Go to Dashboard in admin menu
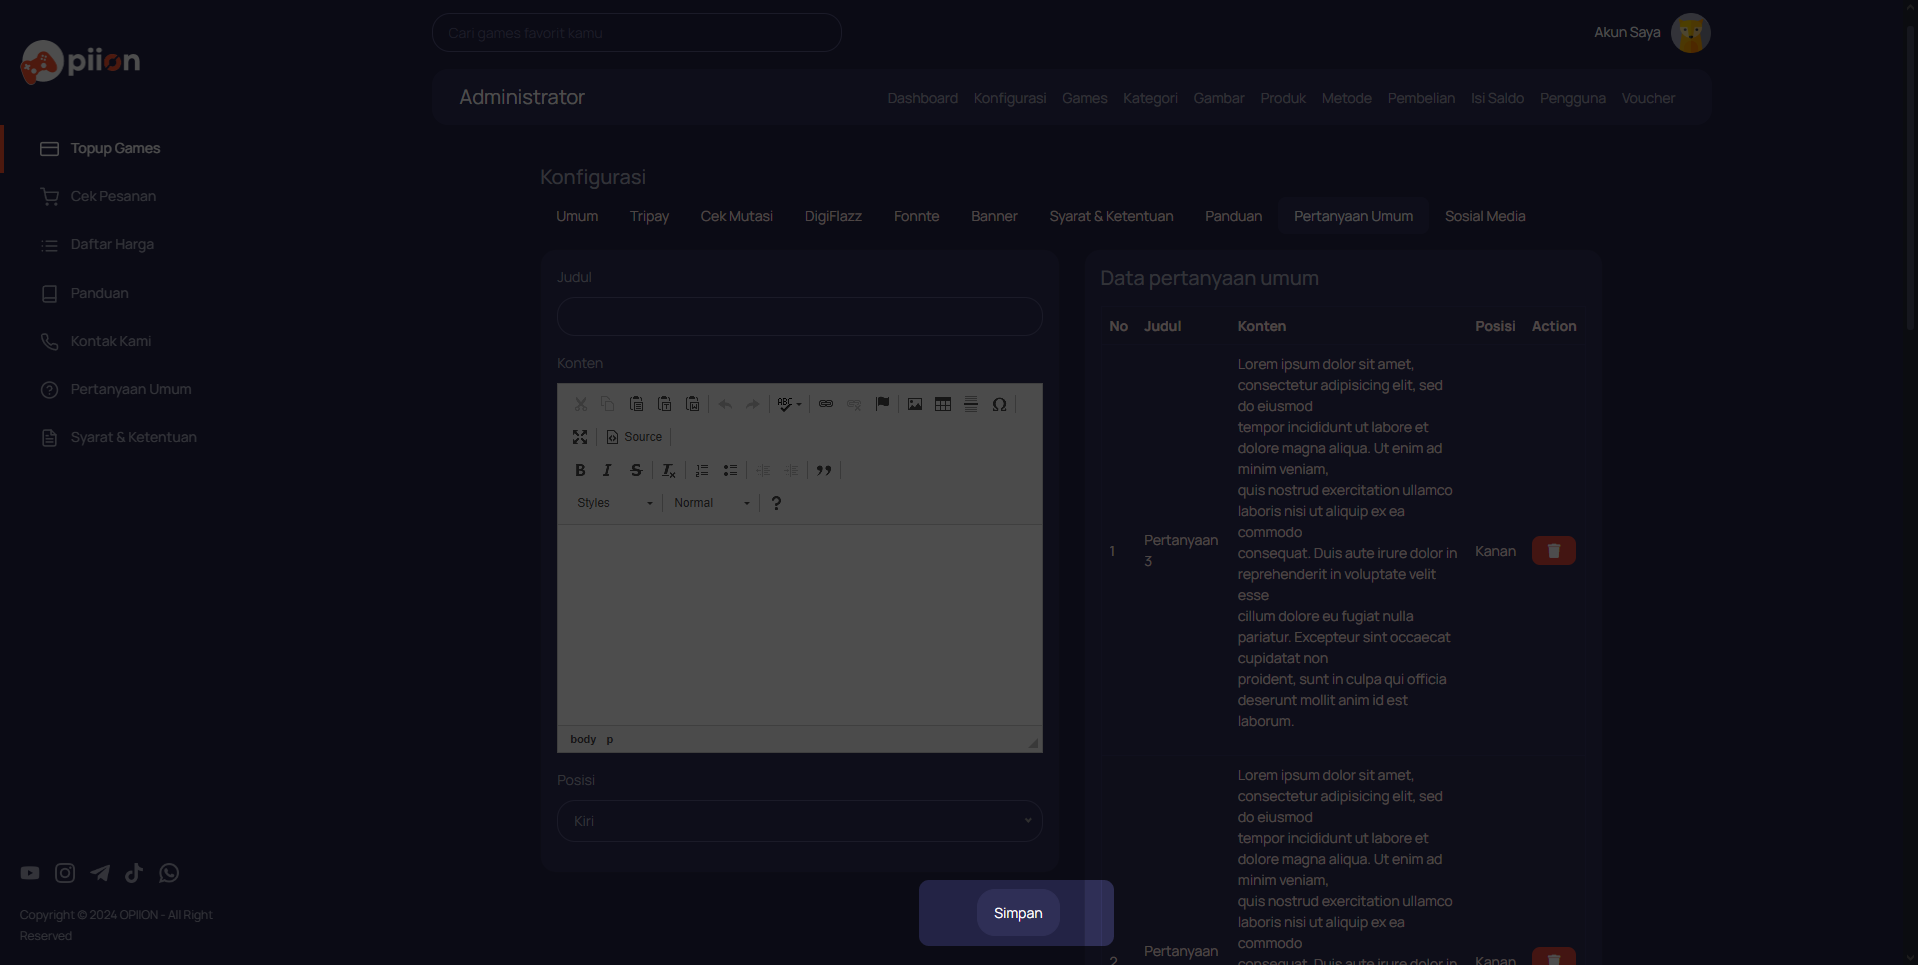The height and width of the screenshot is (965, 1918). (922, 98)
